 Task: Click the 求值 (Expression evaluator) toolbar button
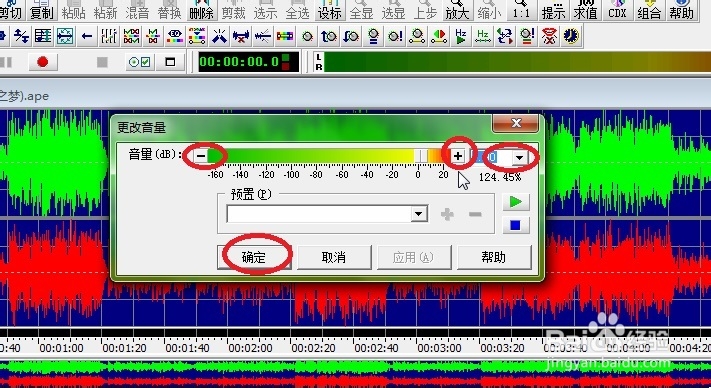(585, 11)
